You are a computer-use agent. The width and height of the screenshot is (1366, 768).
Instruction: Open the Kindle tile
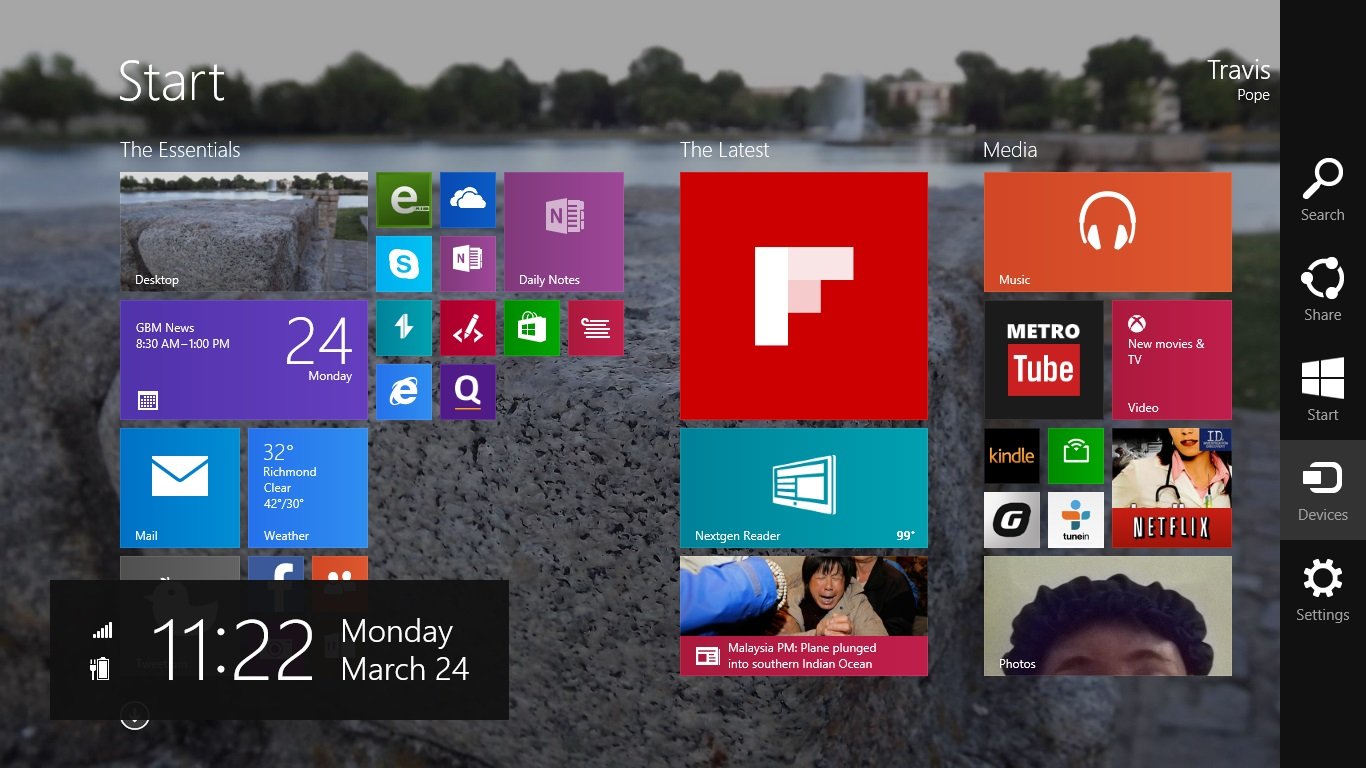[1012, 456]
